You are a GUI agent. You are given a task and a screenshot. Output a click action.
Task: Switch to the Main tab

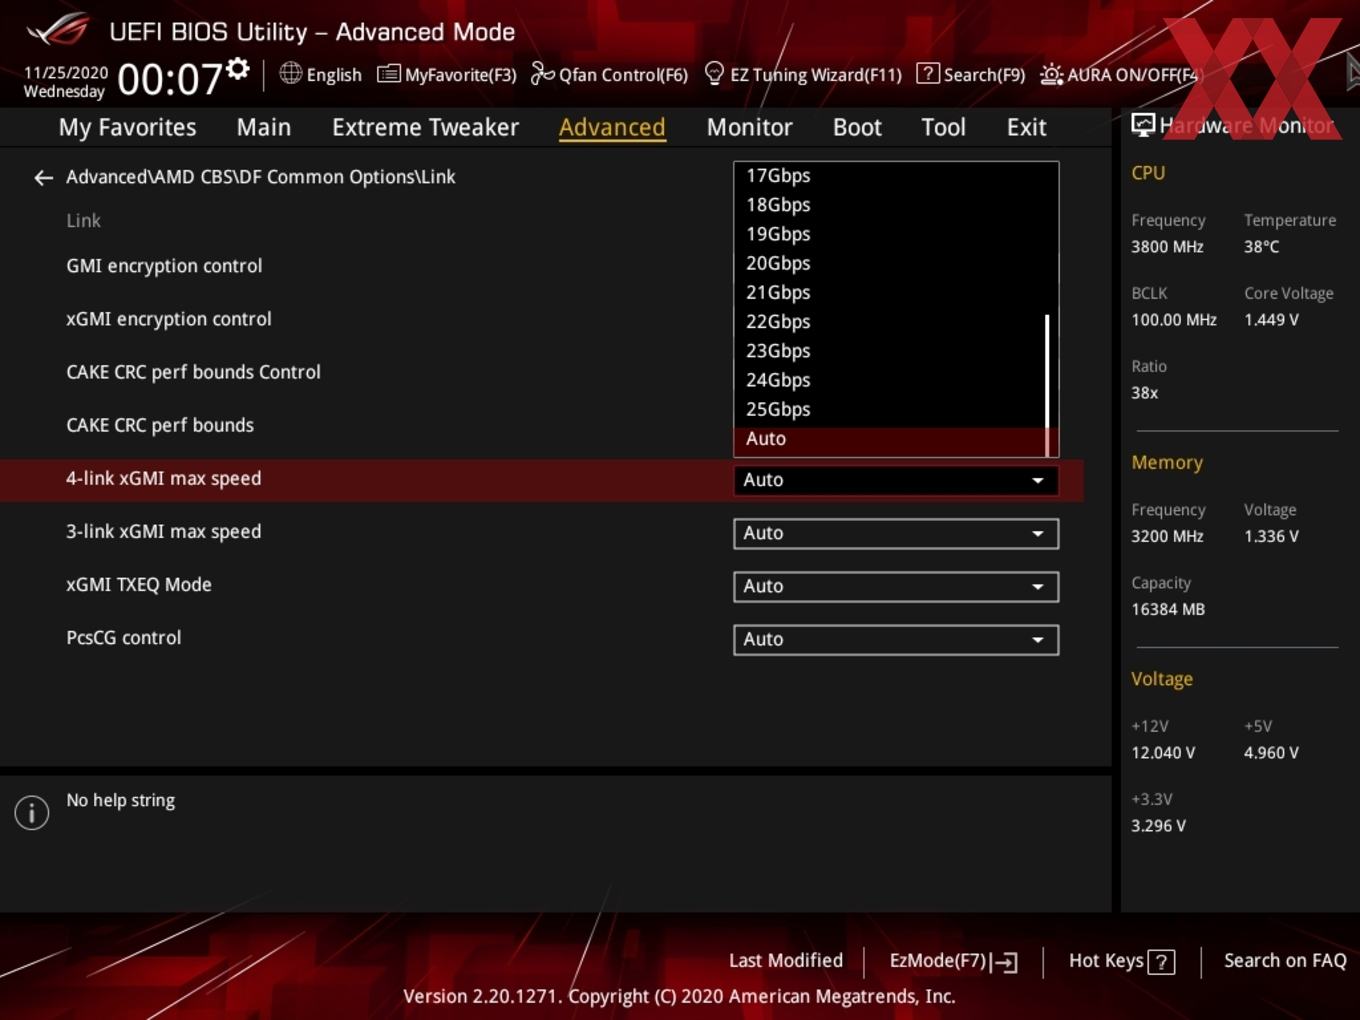(x=264, y=127)
